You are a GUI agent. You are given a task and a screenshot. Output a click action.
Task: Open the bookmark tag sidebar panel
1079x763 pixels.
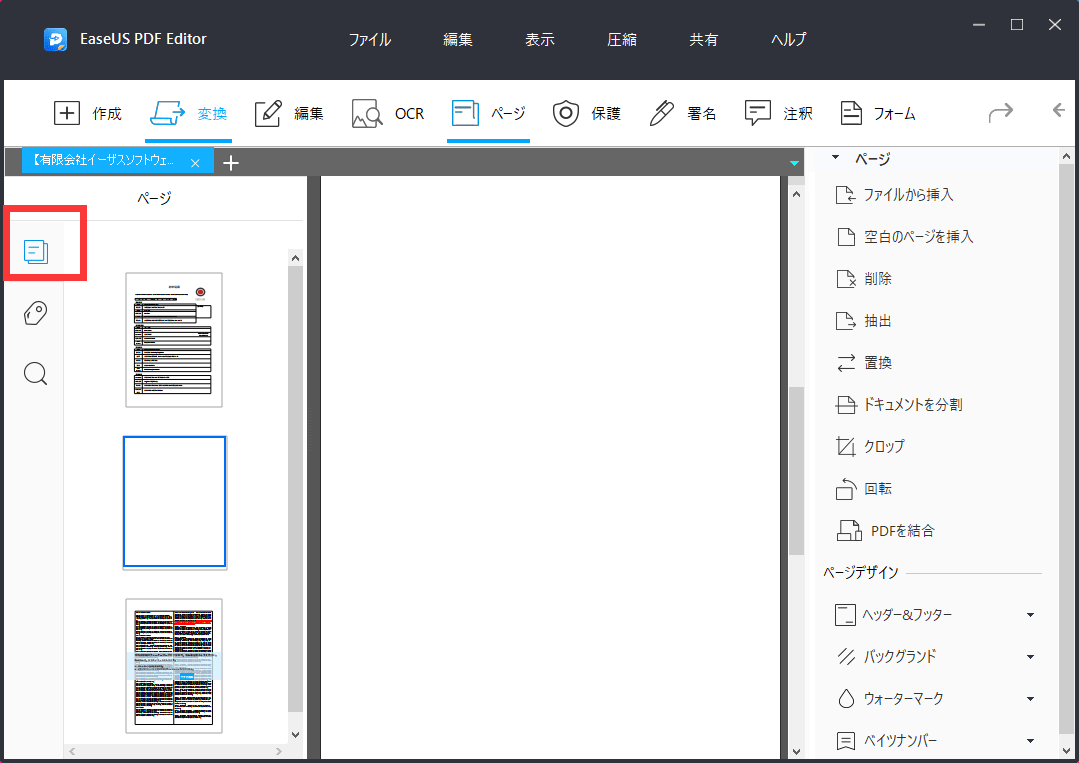(x=36, y=314)
